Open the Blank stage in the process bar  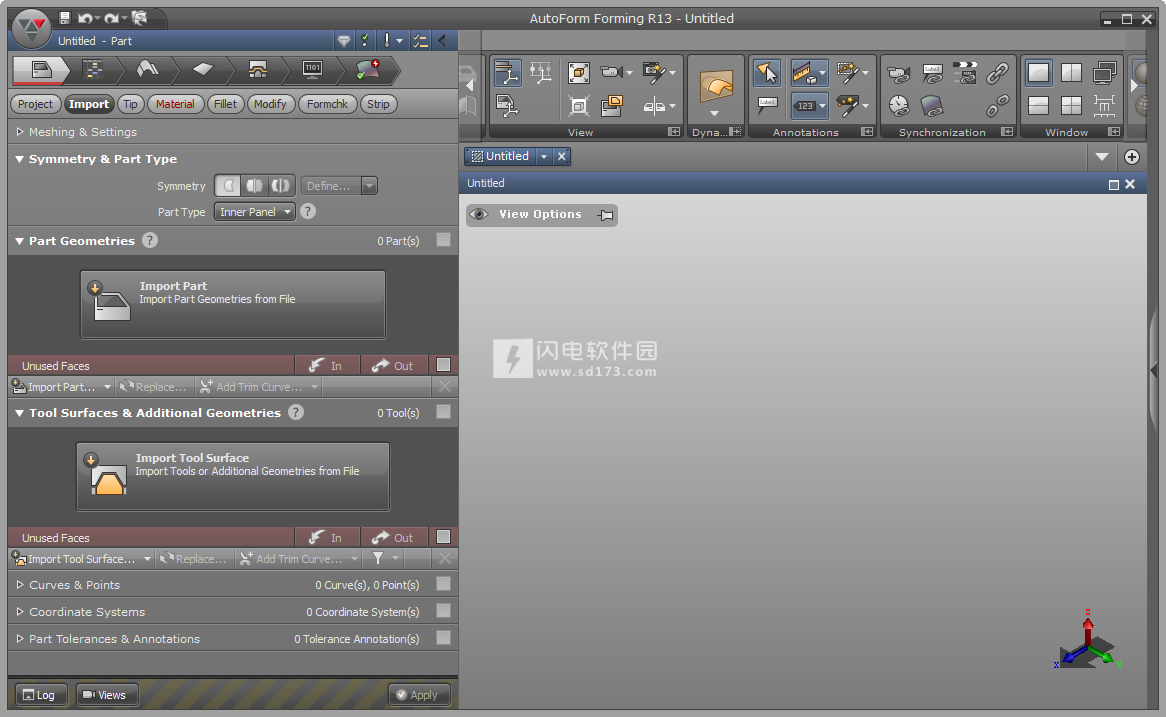tap(203, 70)
